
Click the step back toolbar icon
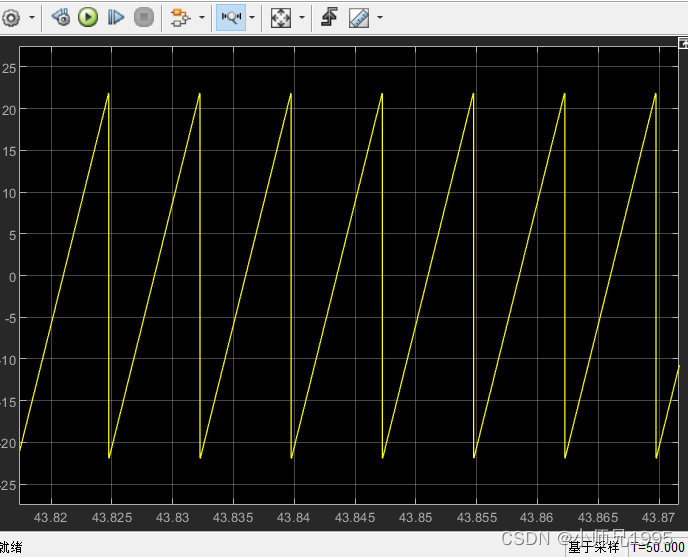point(61,18)
